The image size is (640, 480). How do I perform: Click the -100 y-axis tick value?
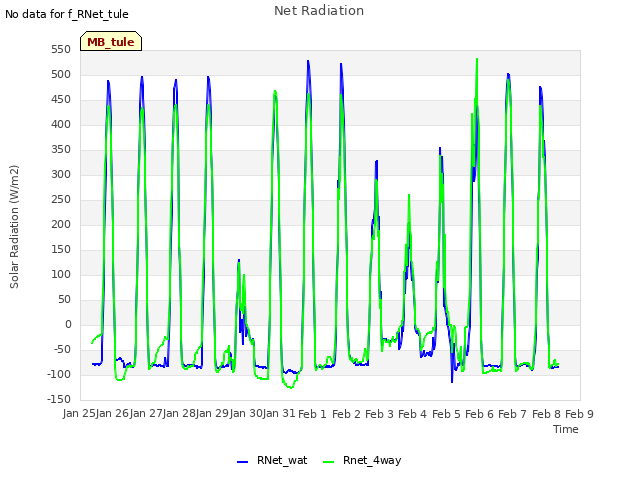(x=59, y=374)
